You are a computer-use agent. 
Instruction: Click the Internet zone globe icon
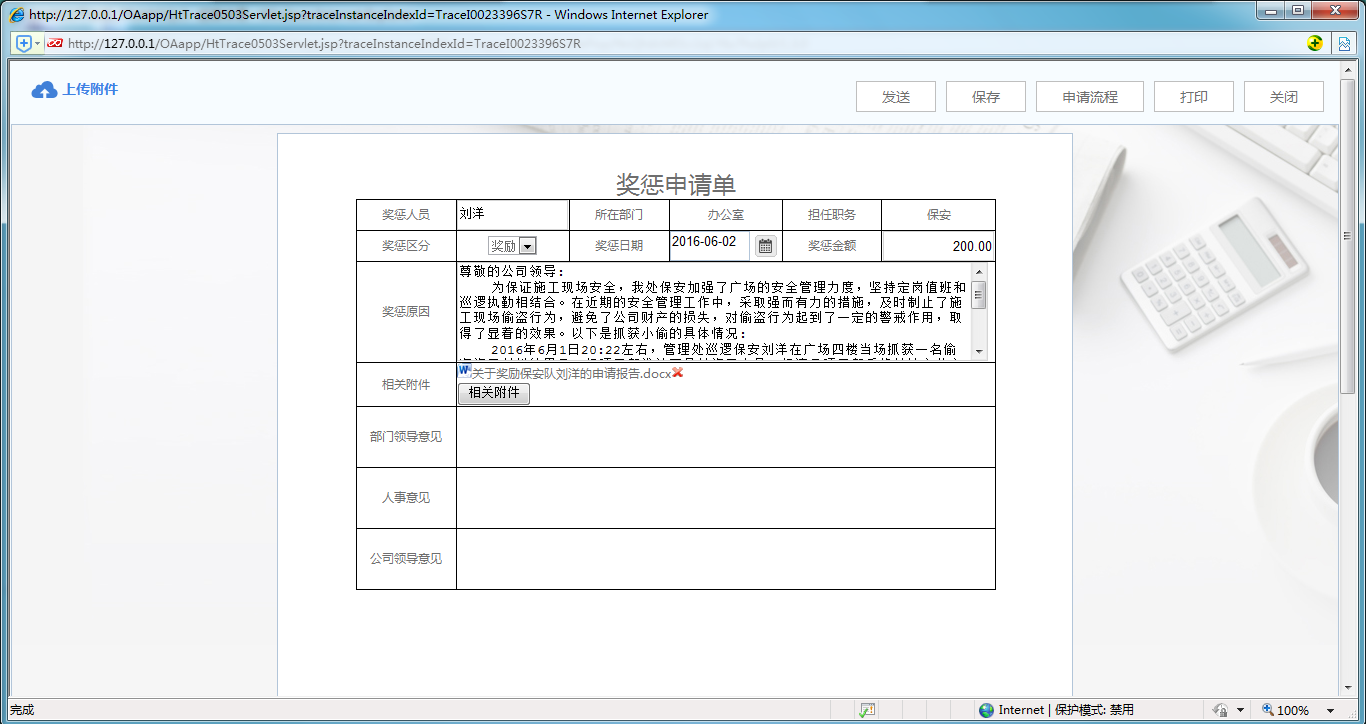click(987, 710)
